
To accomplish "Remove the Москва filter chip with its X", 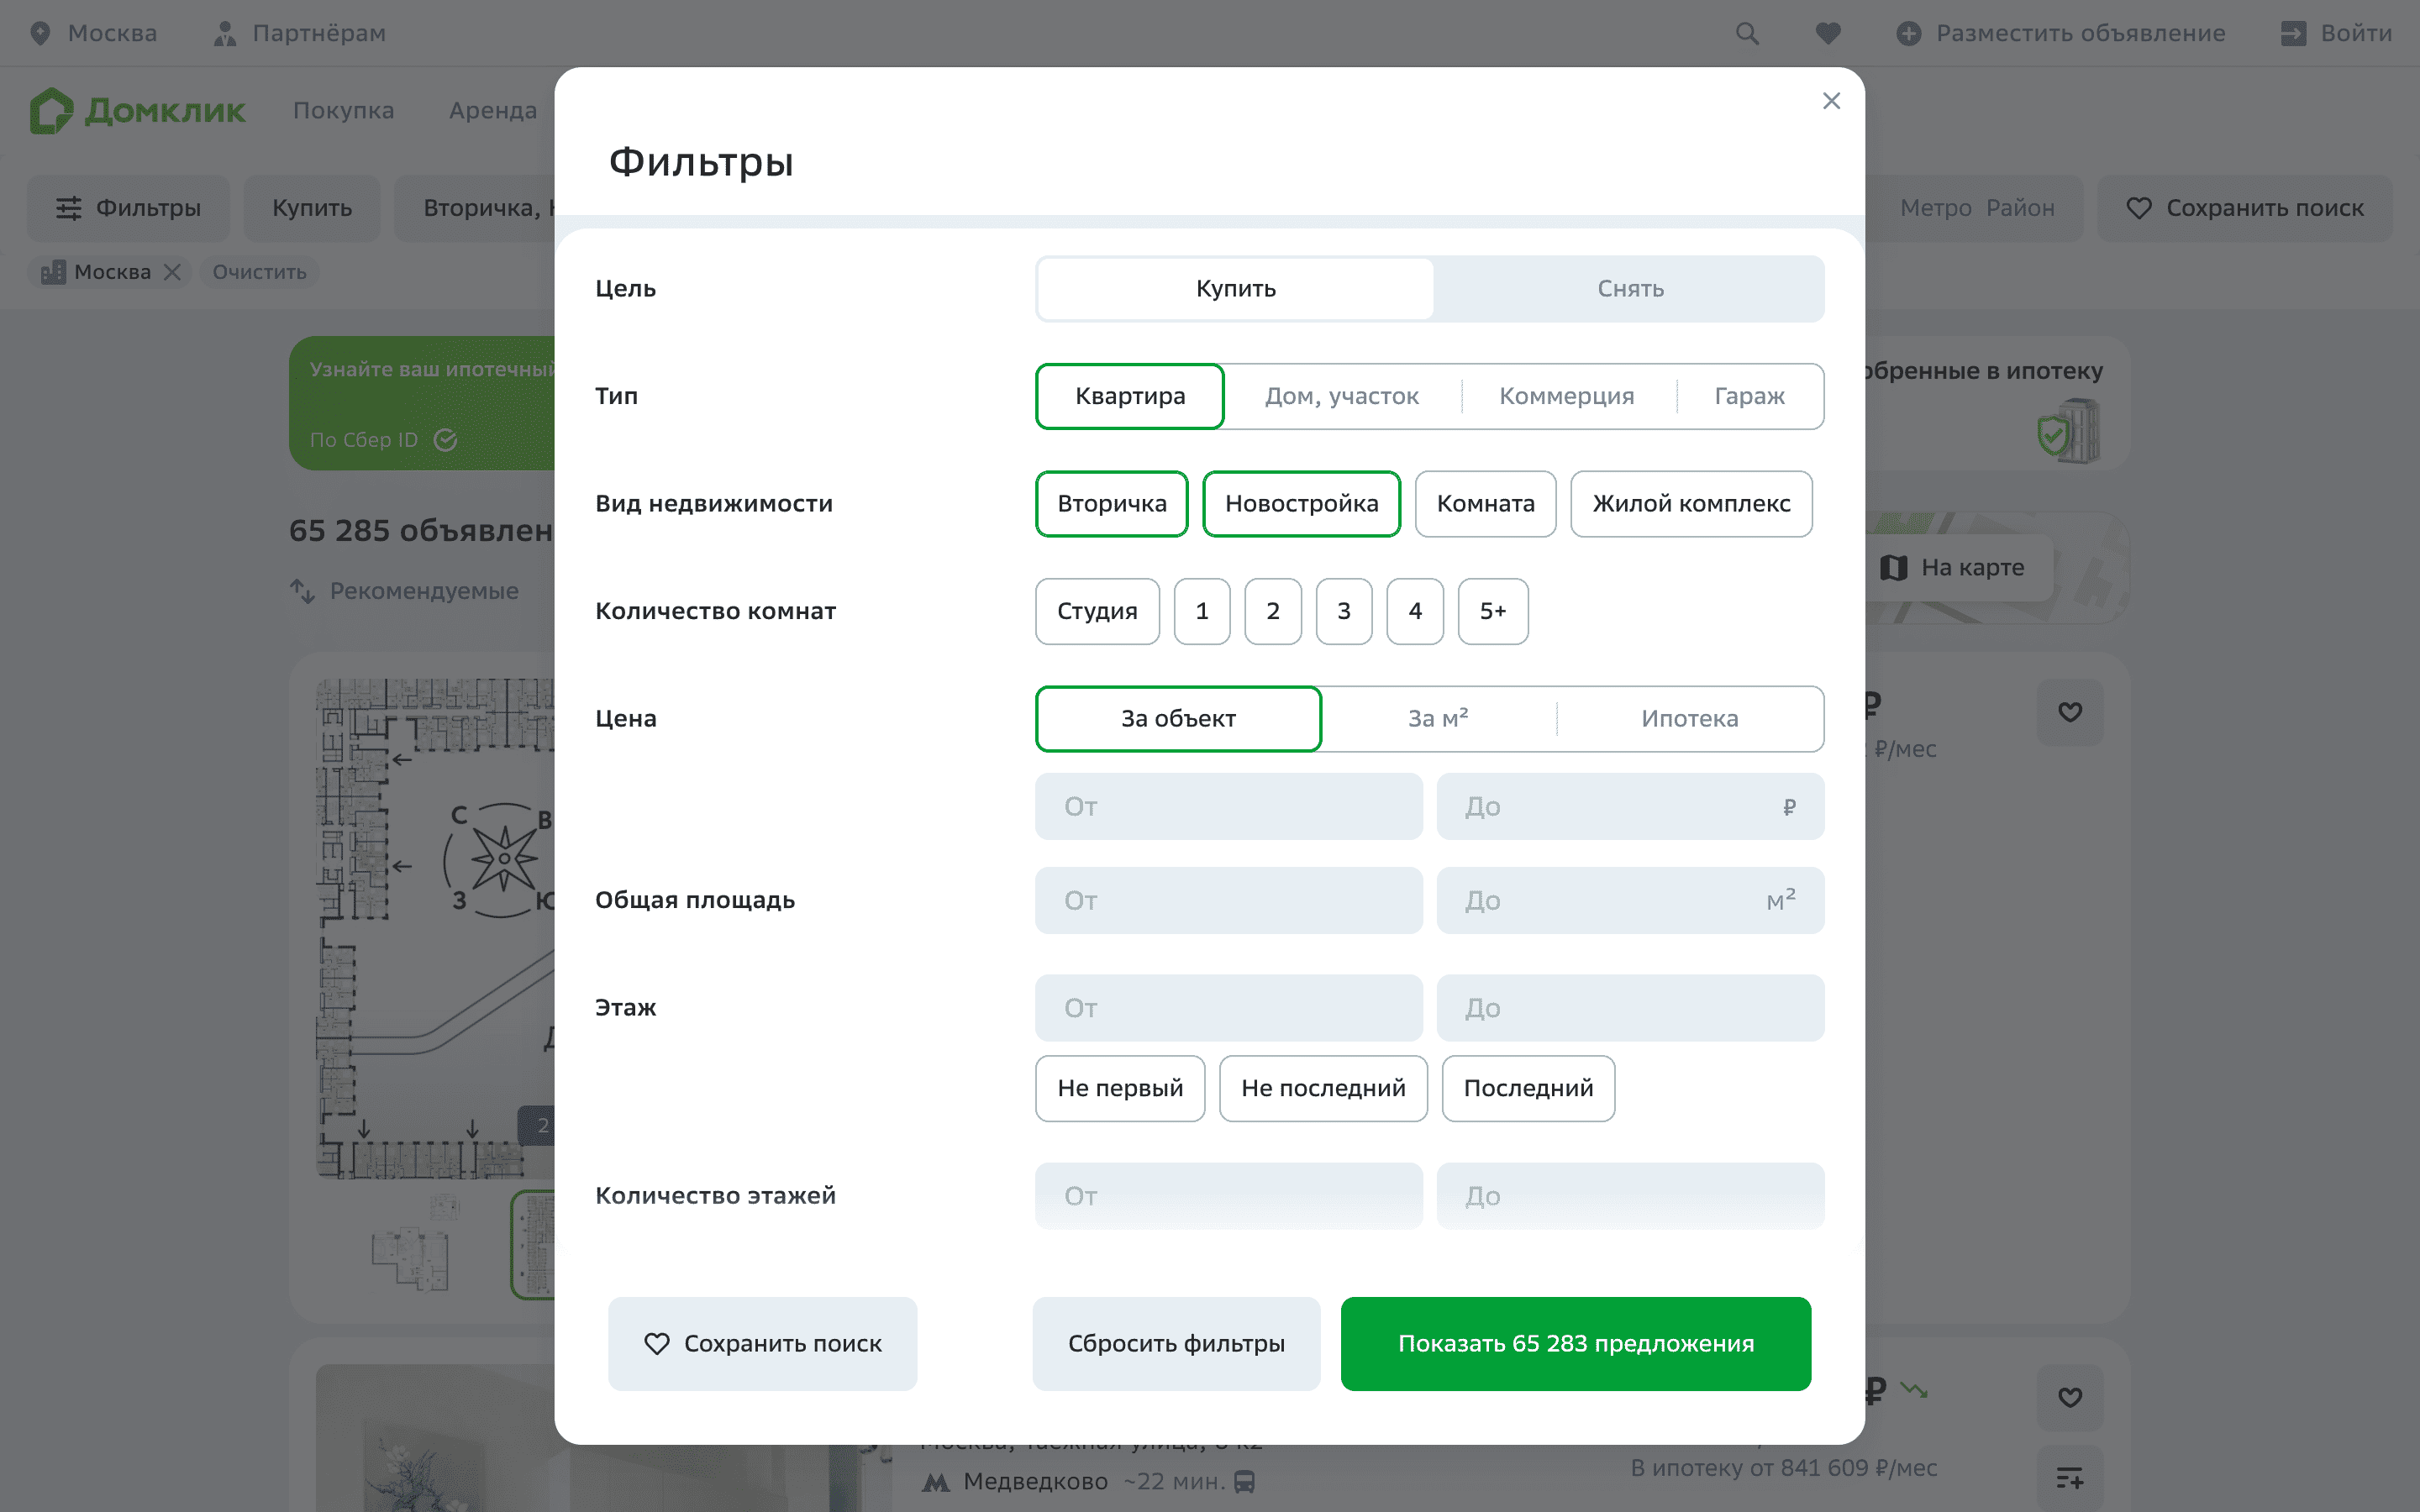I will coord(173,272).
